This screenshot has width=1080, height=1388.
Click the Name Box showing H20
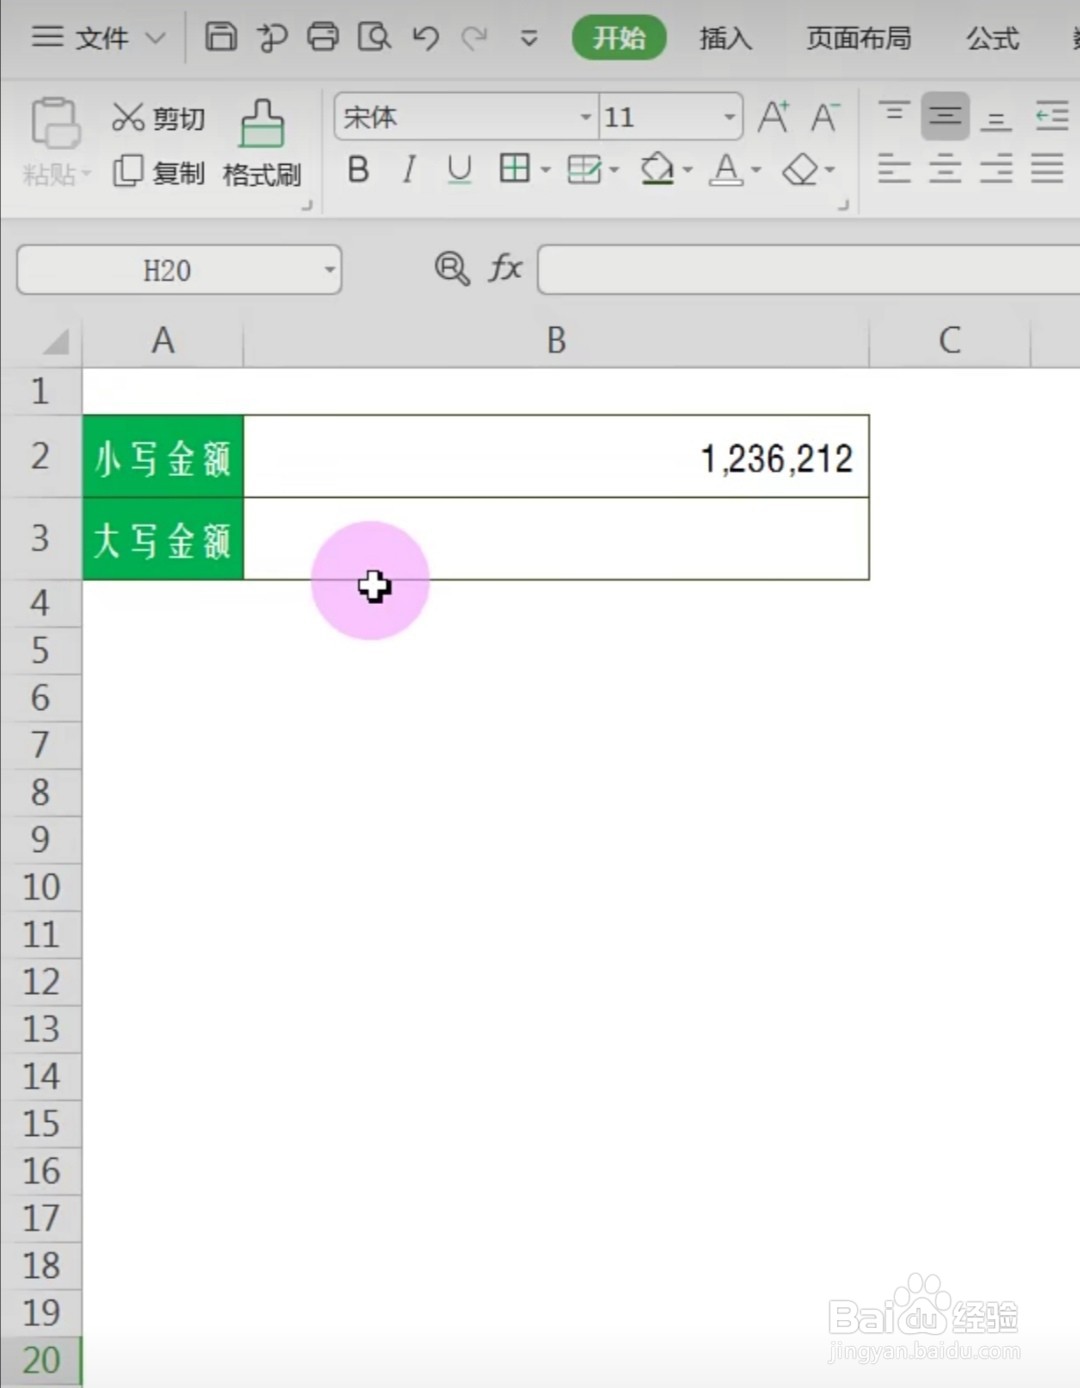click(167, 270)
